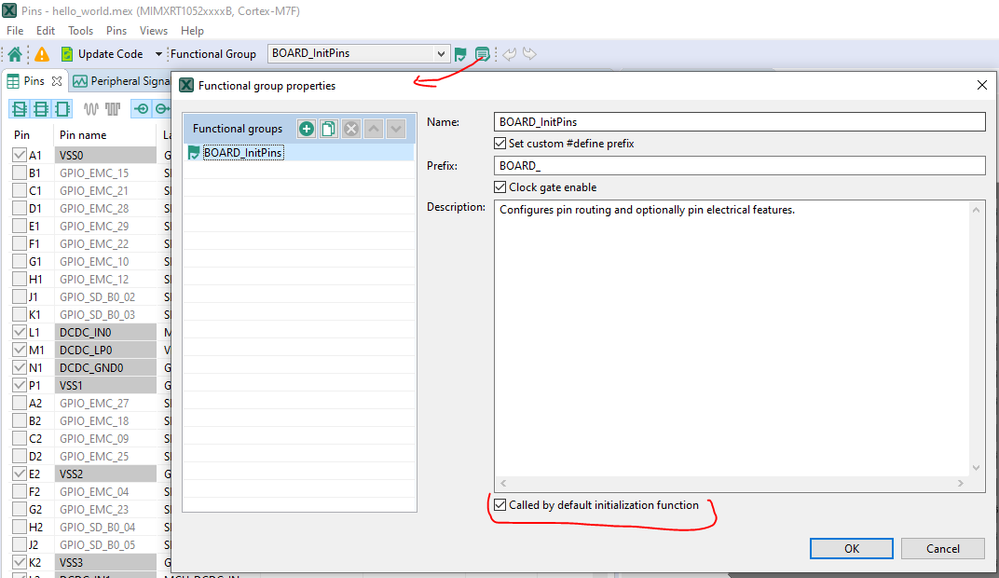Go to the Home (start) view icon
Image resolution: width=999 pixels, height=578 pixels.
15,54
